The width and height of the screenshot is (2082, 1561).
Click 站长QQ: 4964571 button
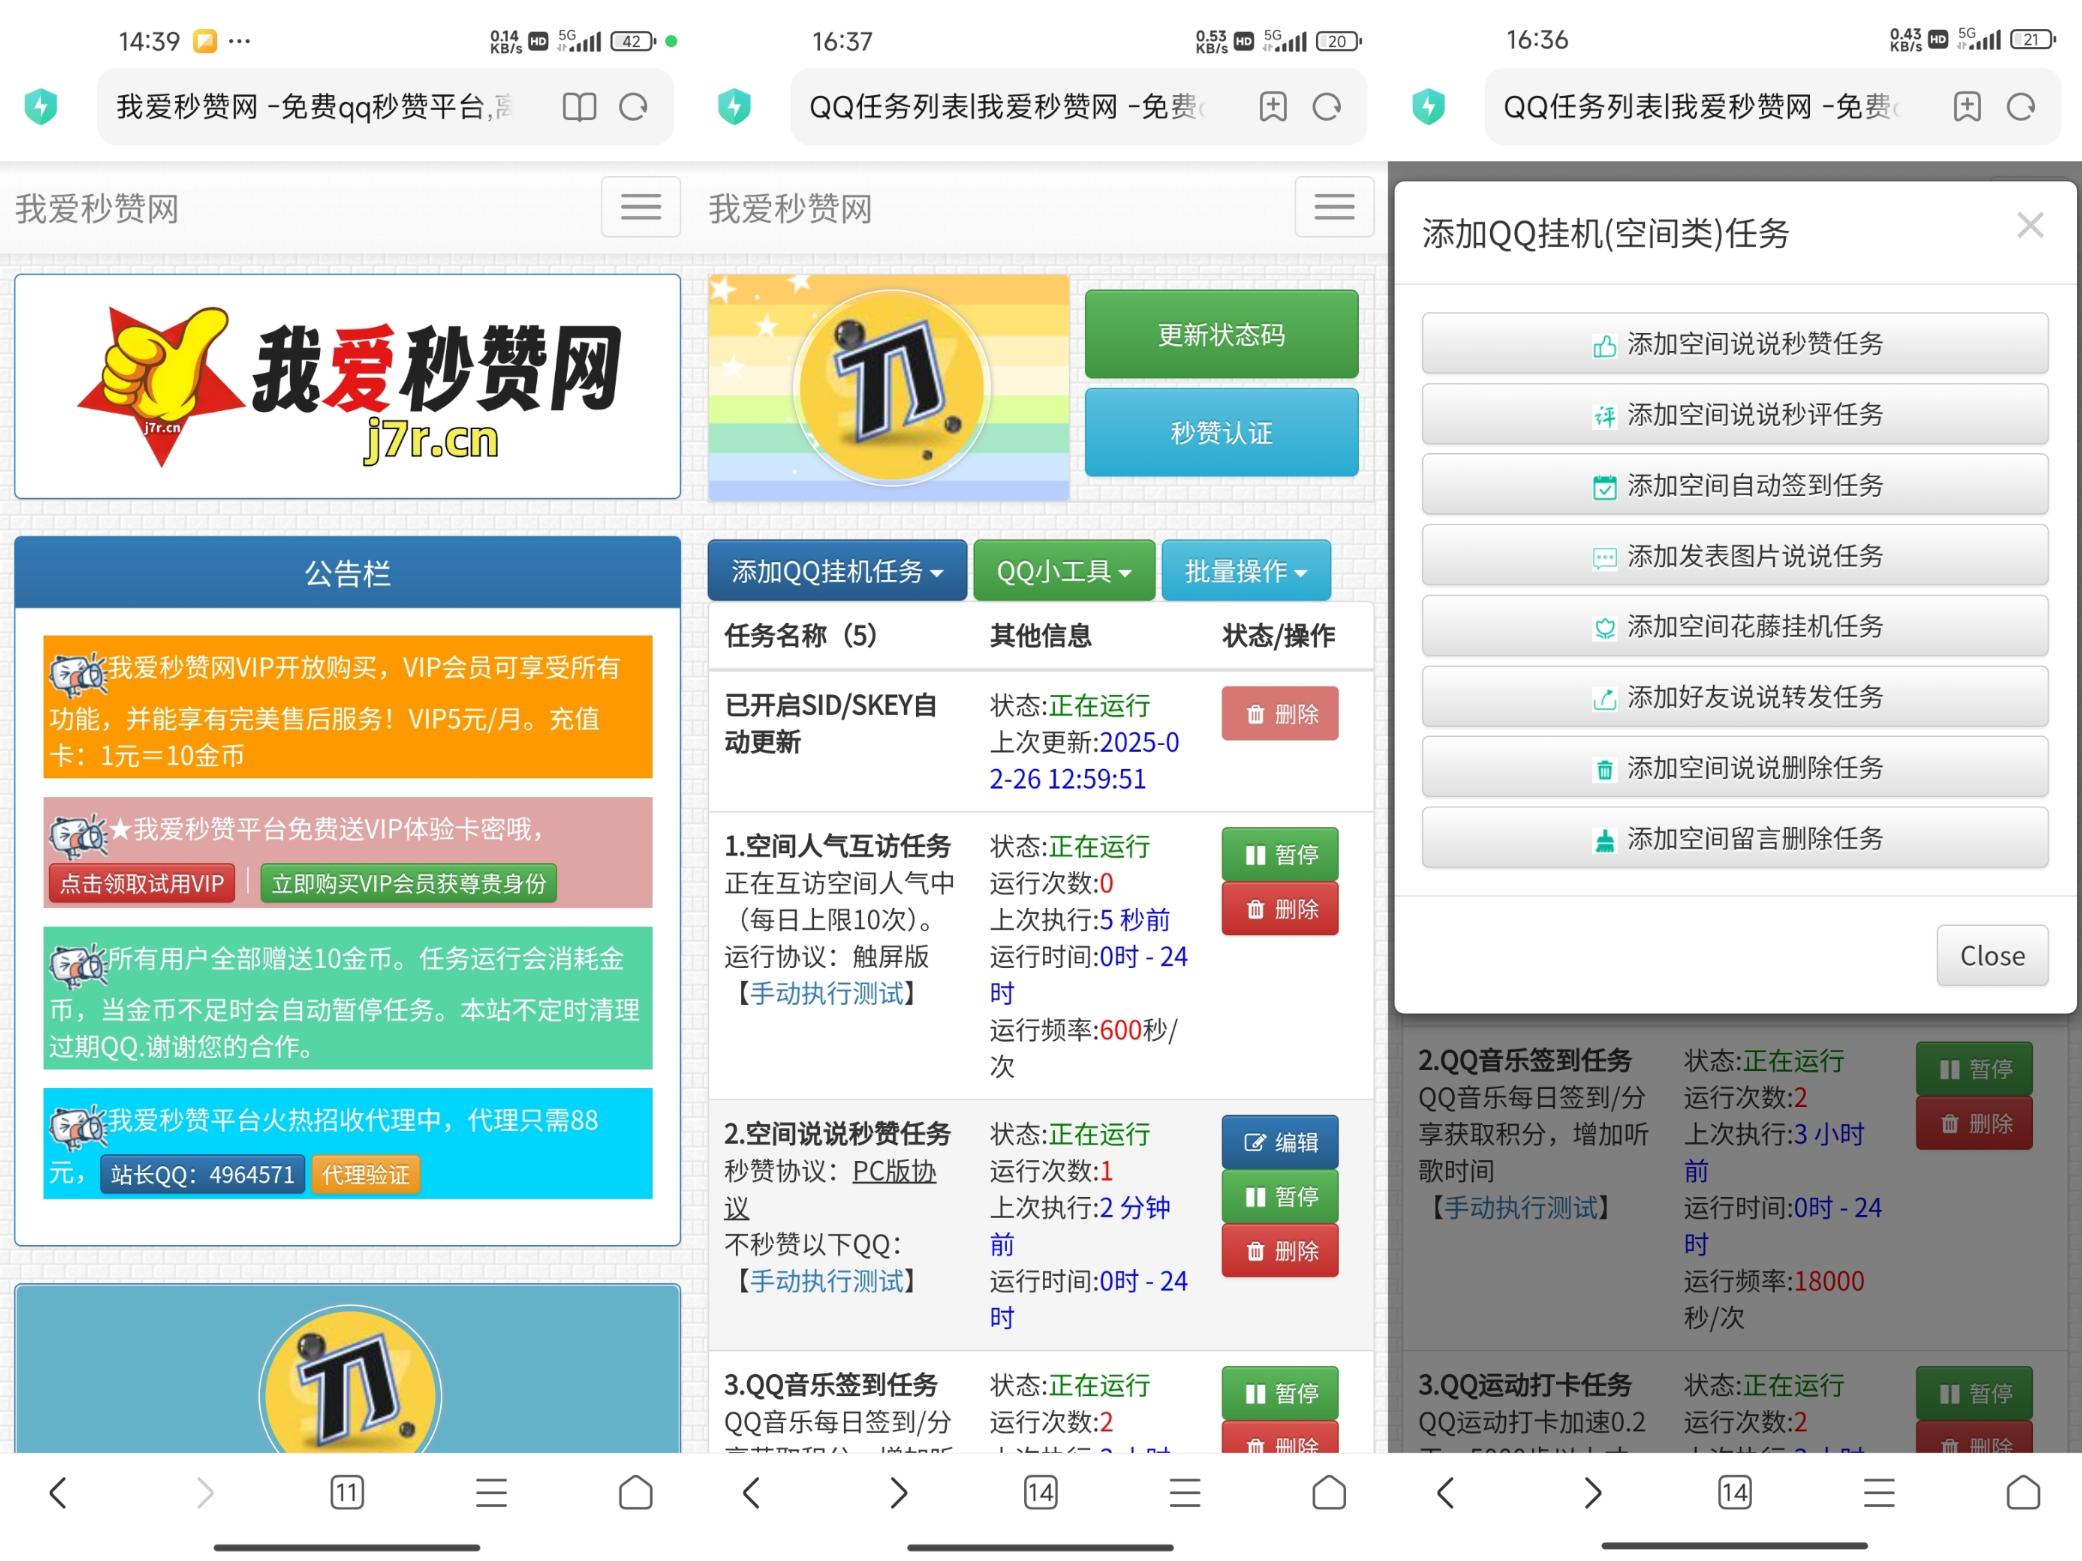pyautogui.click(x=203, y=1174)
